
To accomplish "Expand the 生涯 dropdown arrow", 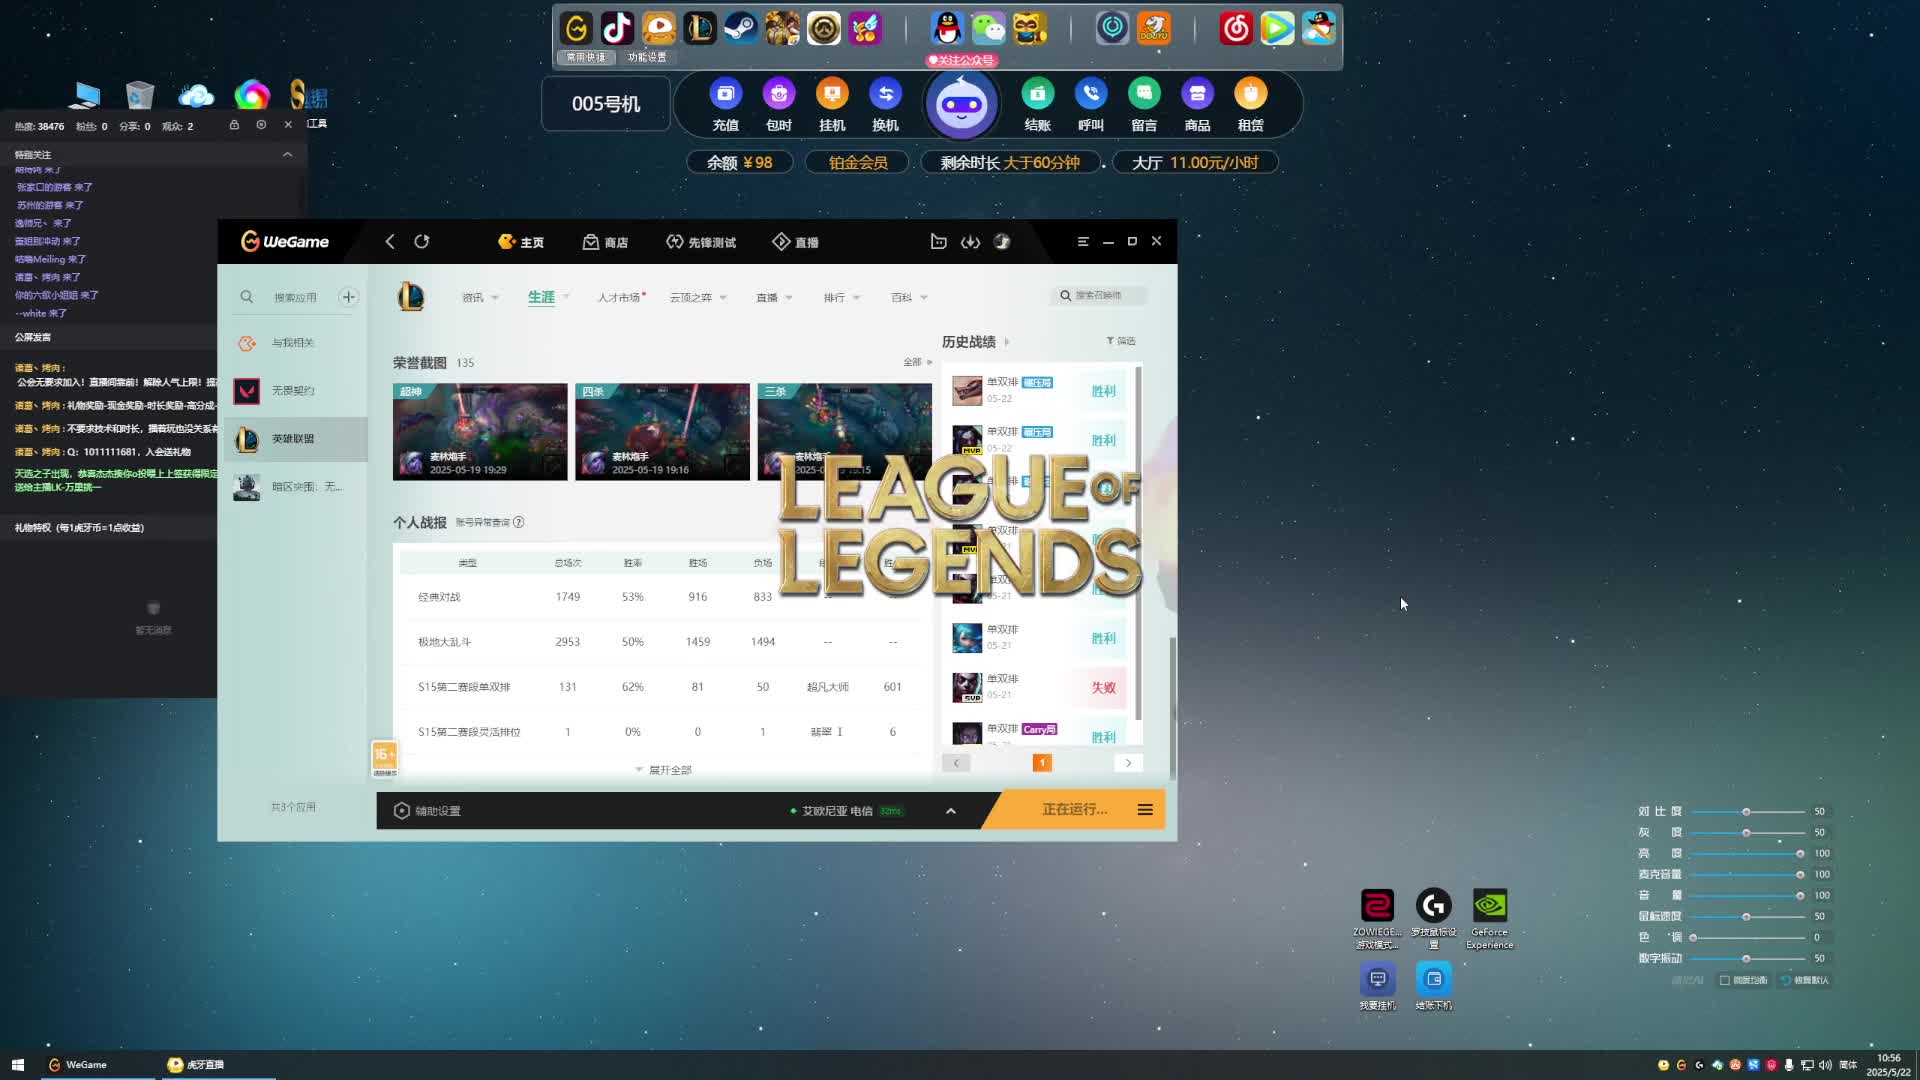I will (x=566, y=297).
